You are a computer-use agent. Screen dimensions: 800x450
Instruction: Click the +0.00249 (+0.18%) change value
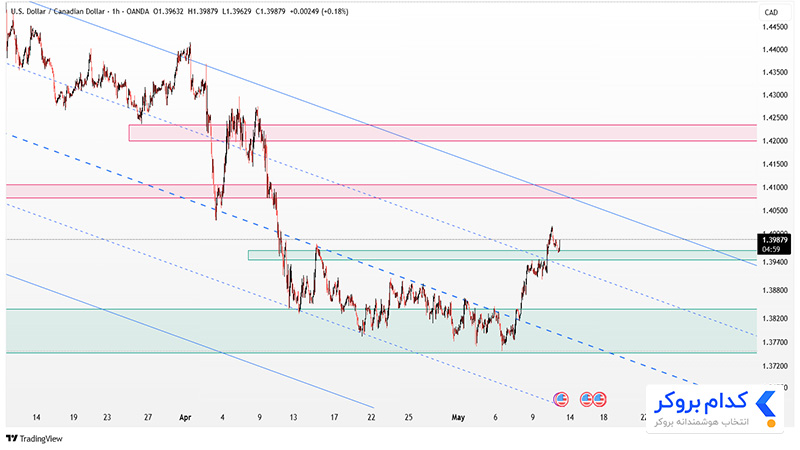pos(319,11)
